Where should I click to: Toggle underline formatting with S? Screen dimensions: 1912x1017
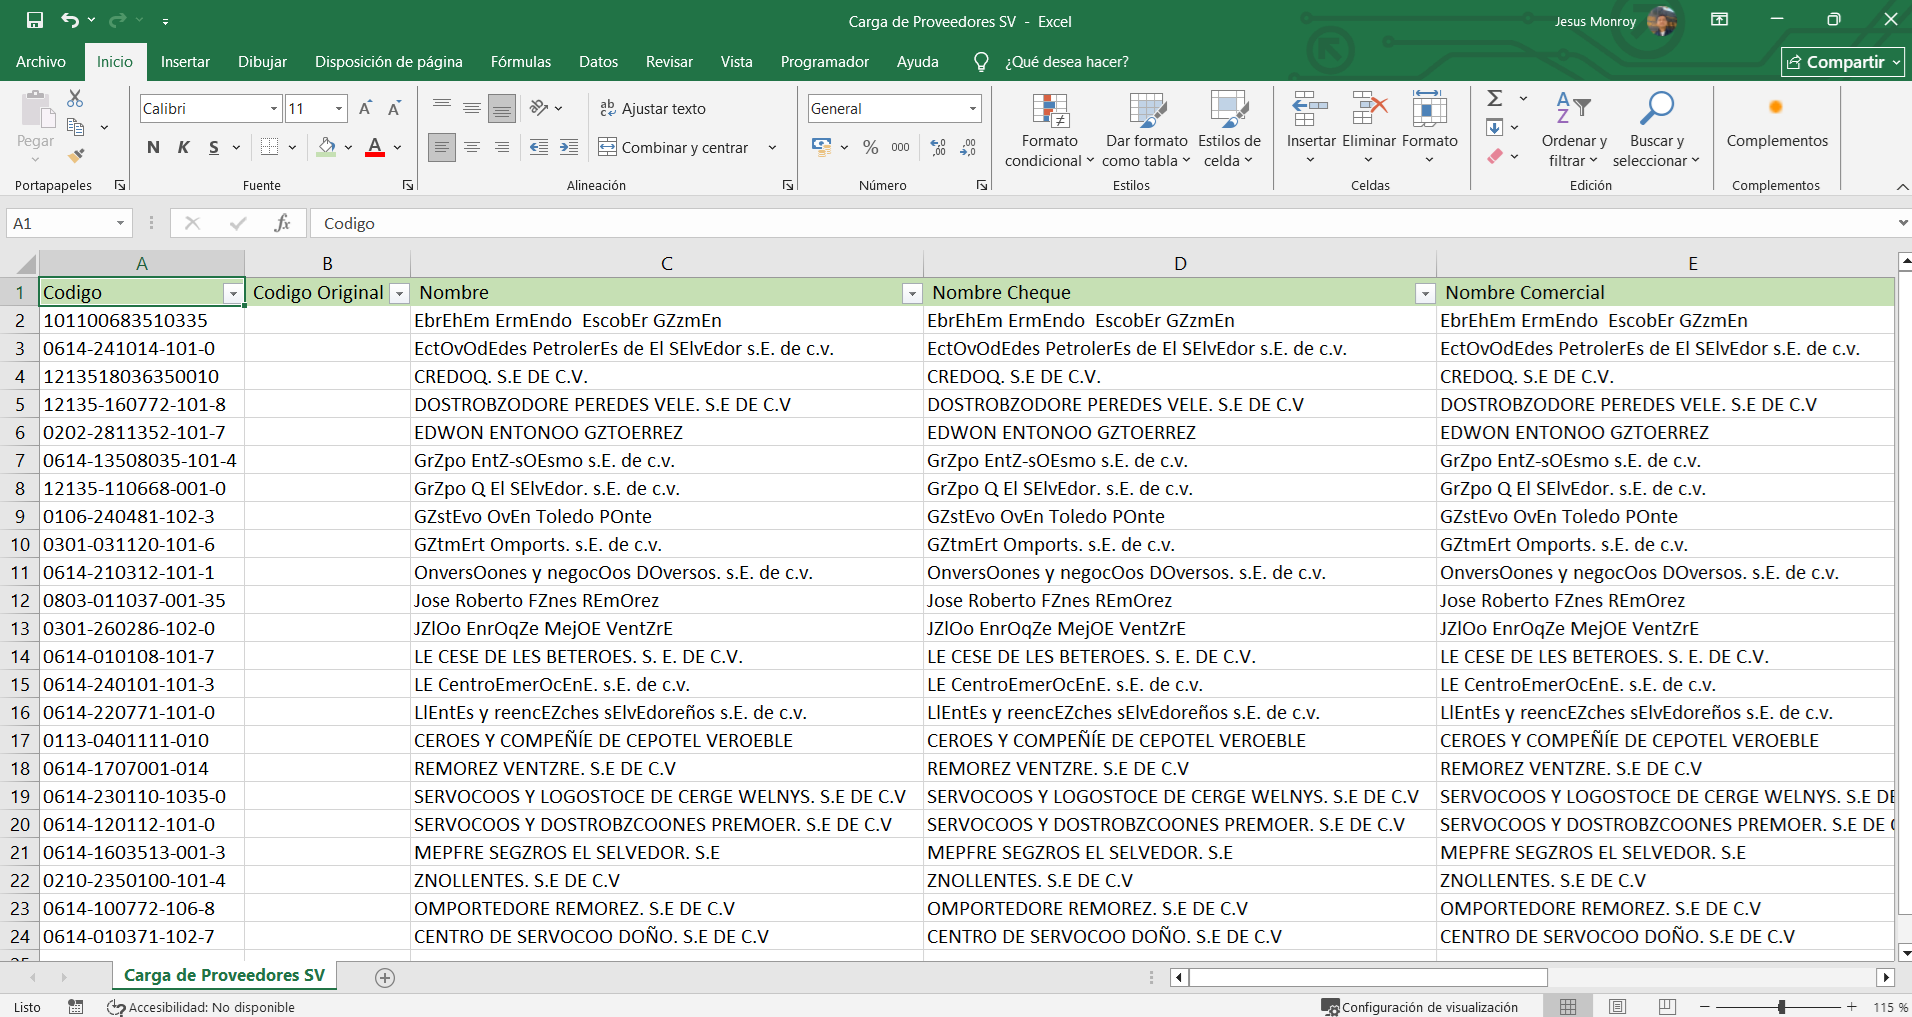[212, 147]
